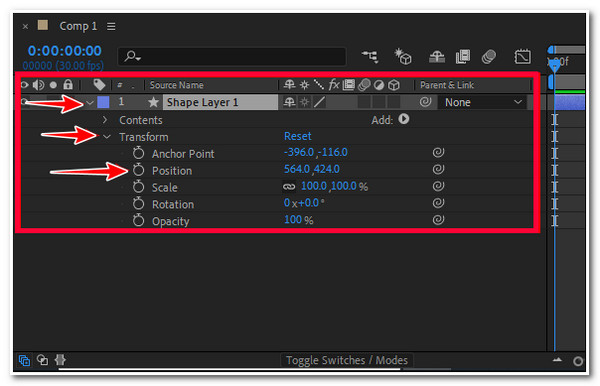The height and width of the screenshot is (386, 600).
Task: Click the Adjustment Layer column header
Action: click(379, 85)
